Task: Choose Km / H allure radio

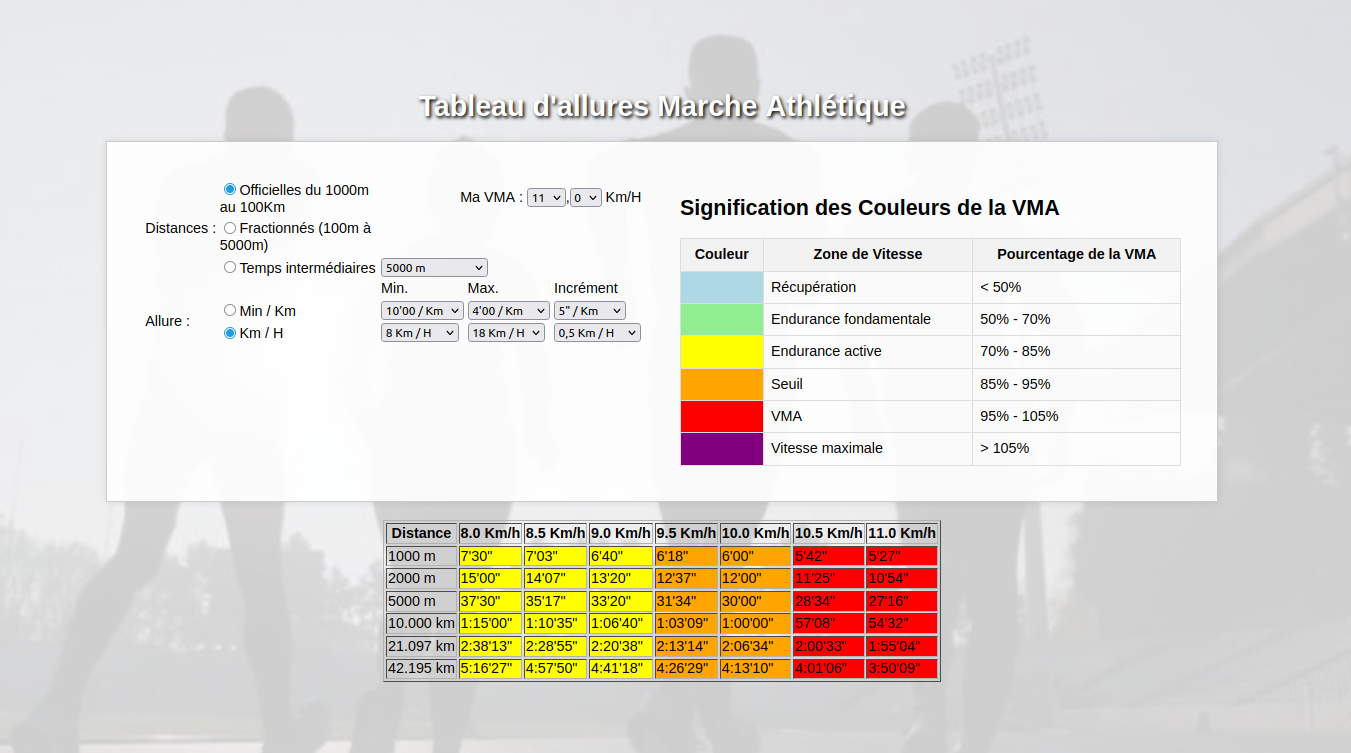Action: tap(230, 333)
